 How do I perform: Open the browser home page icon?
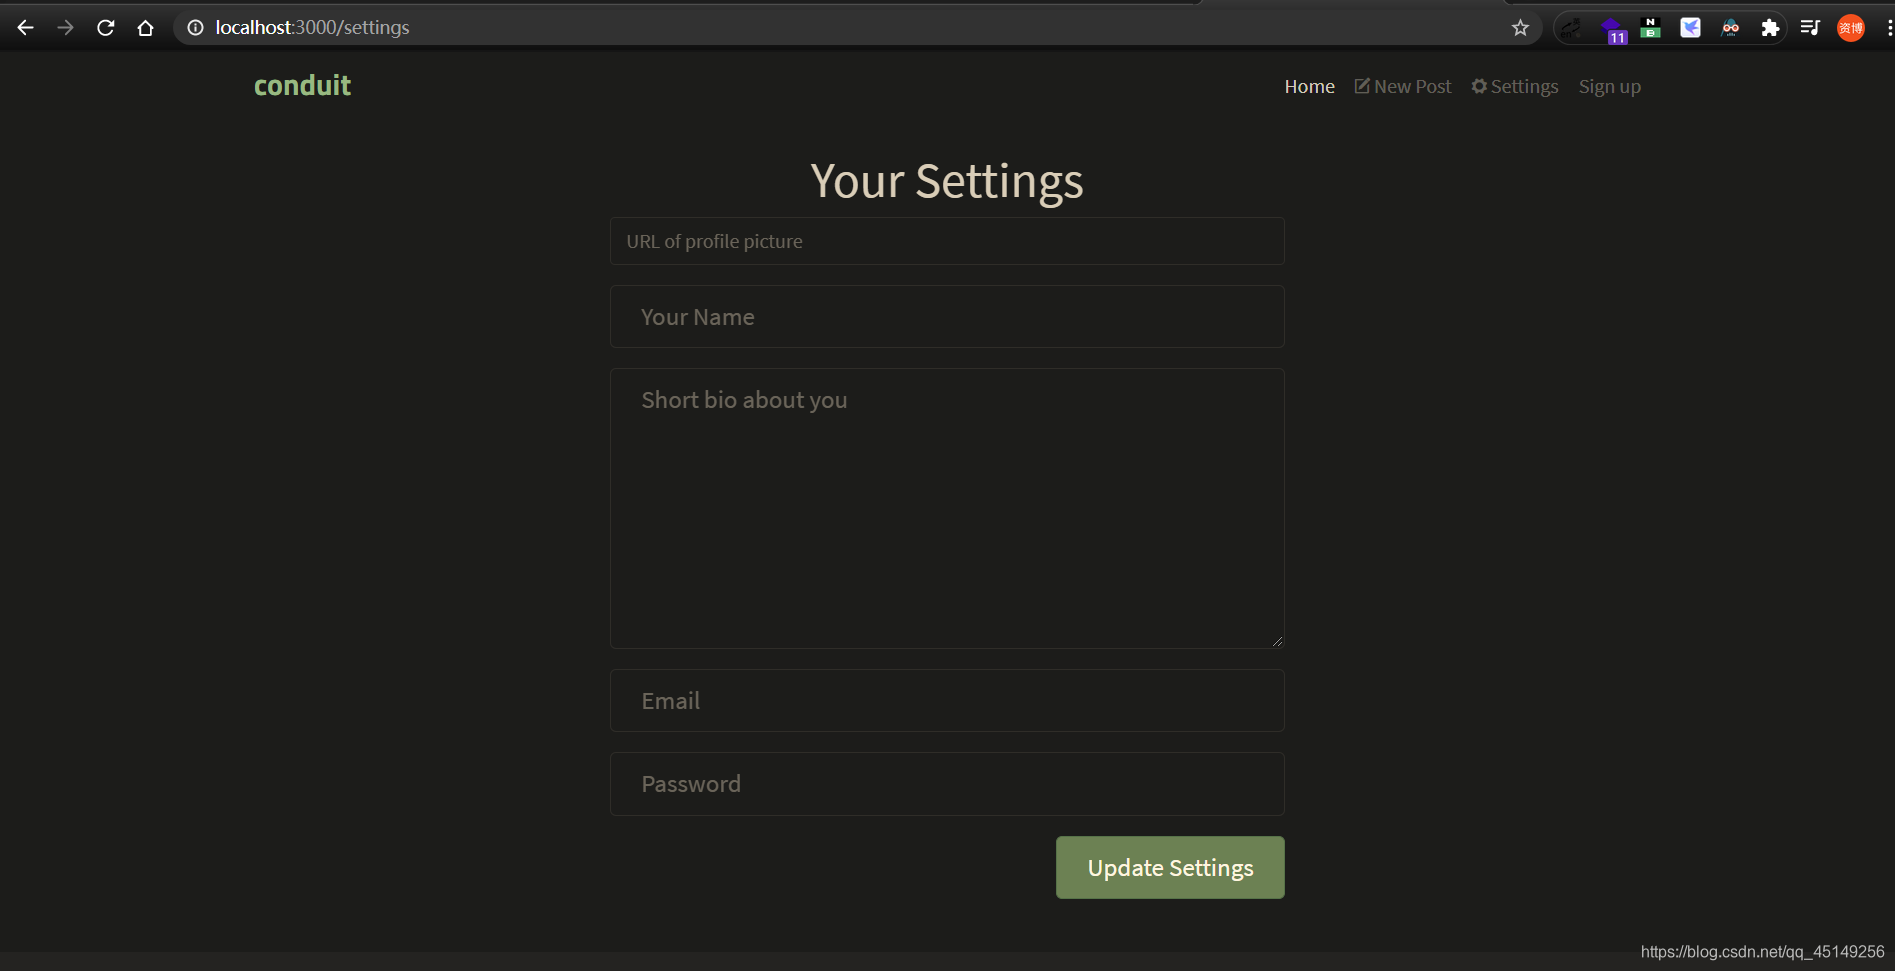(146, 28)
